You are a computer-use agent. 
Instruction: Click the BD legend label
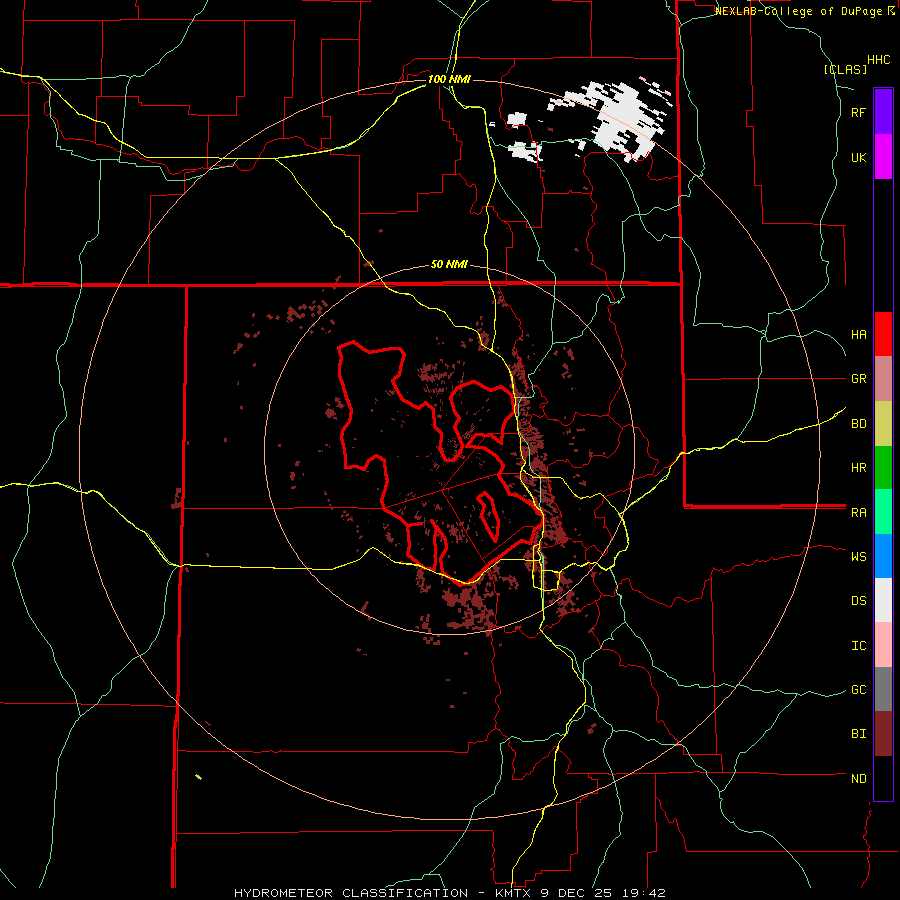[x=858, y=424]
